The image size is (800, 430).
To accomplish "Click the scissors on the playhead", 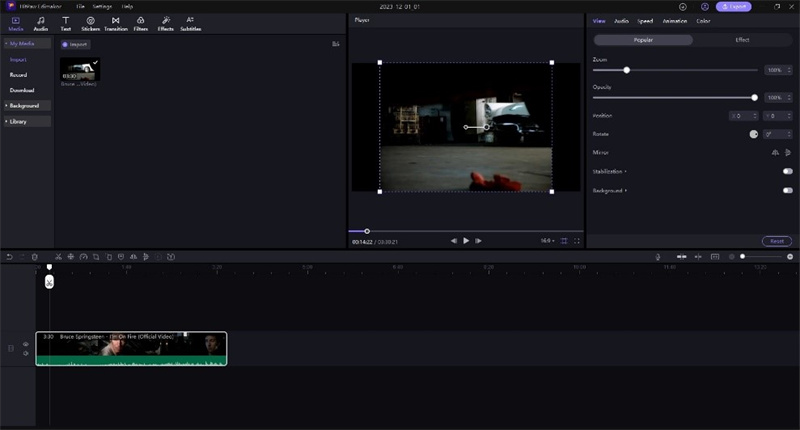I will click(x=49, y=282).
